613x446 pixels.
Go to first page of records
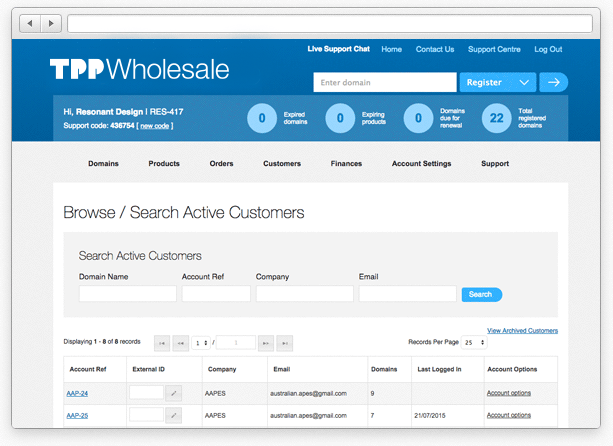(162, 342)
